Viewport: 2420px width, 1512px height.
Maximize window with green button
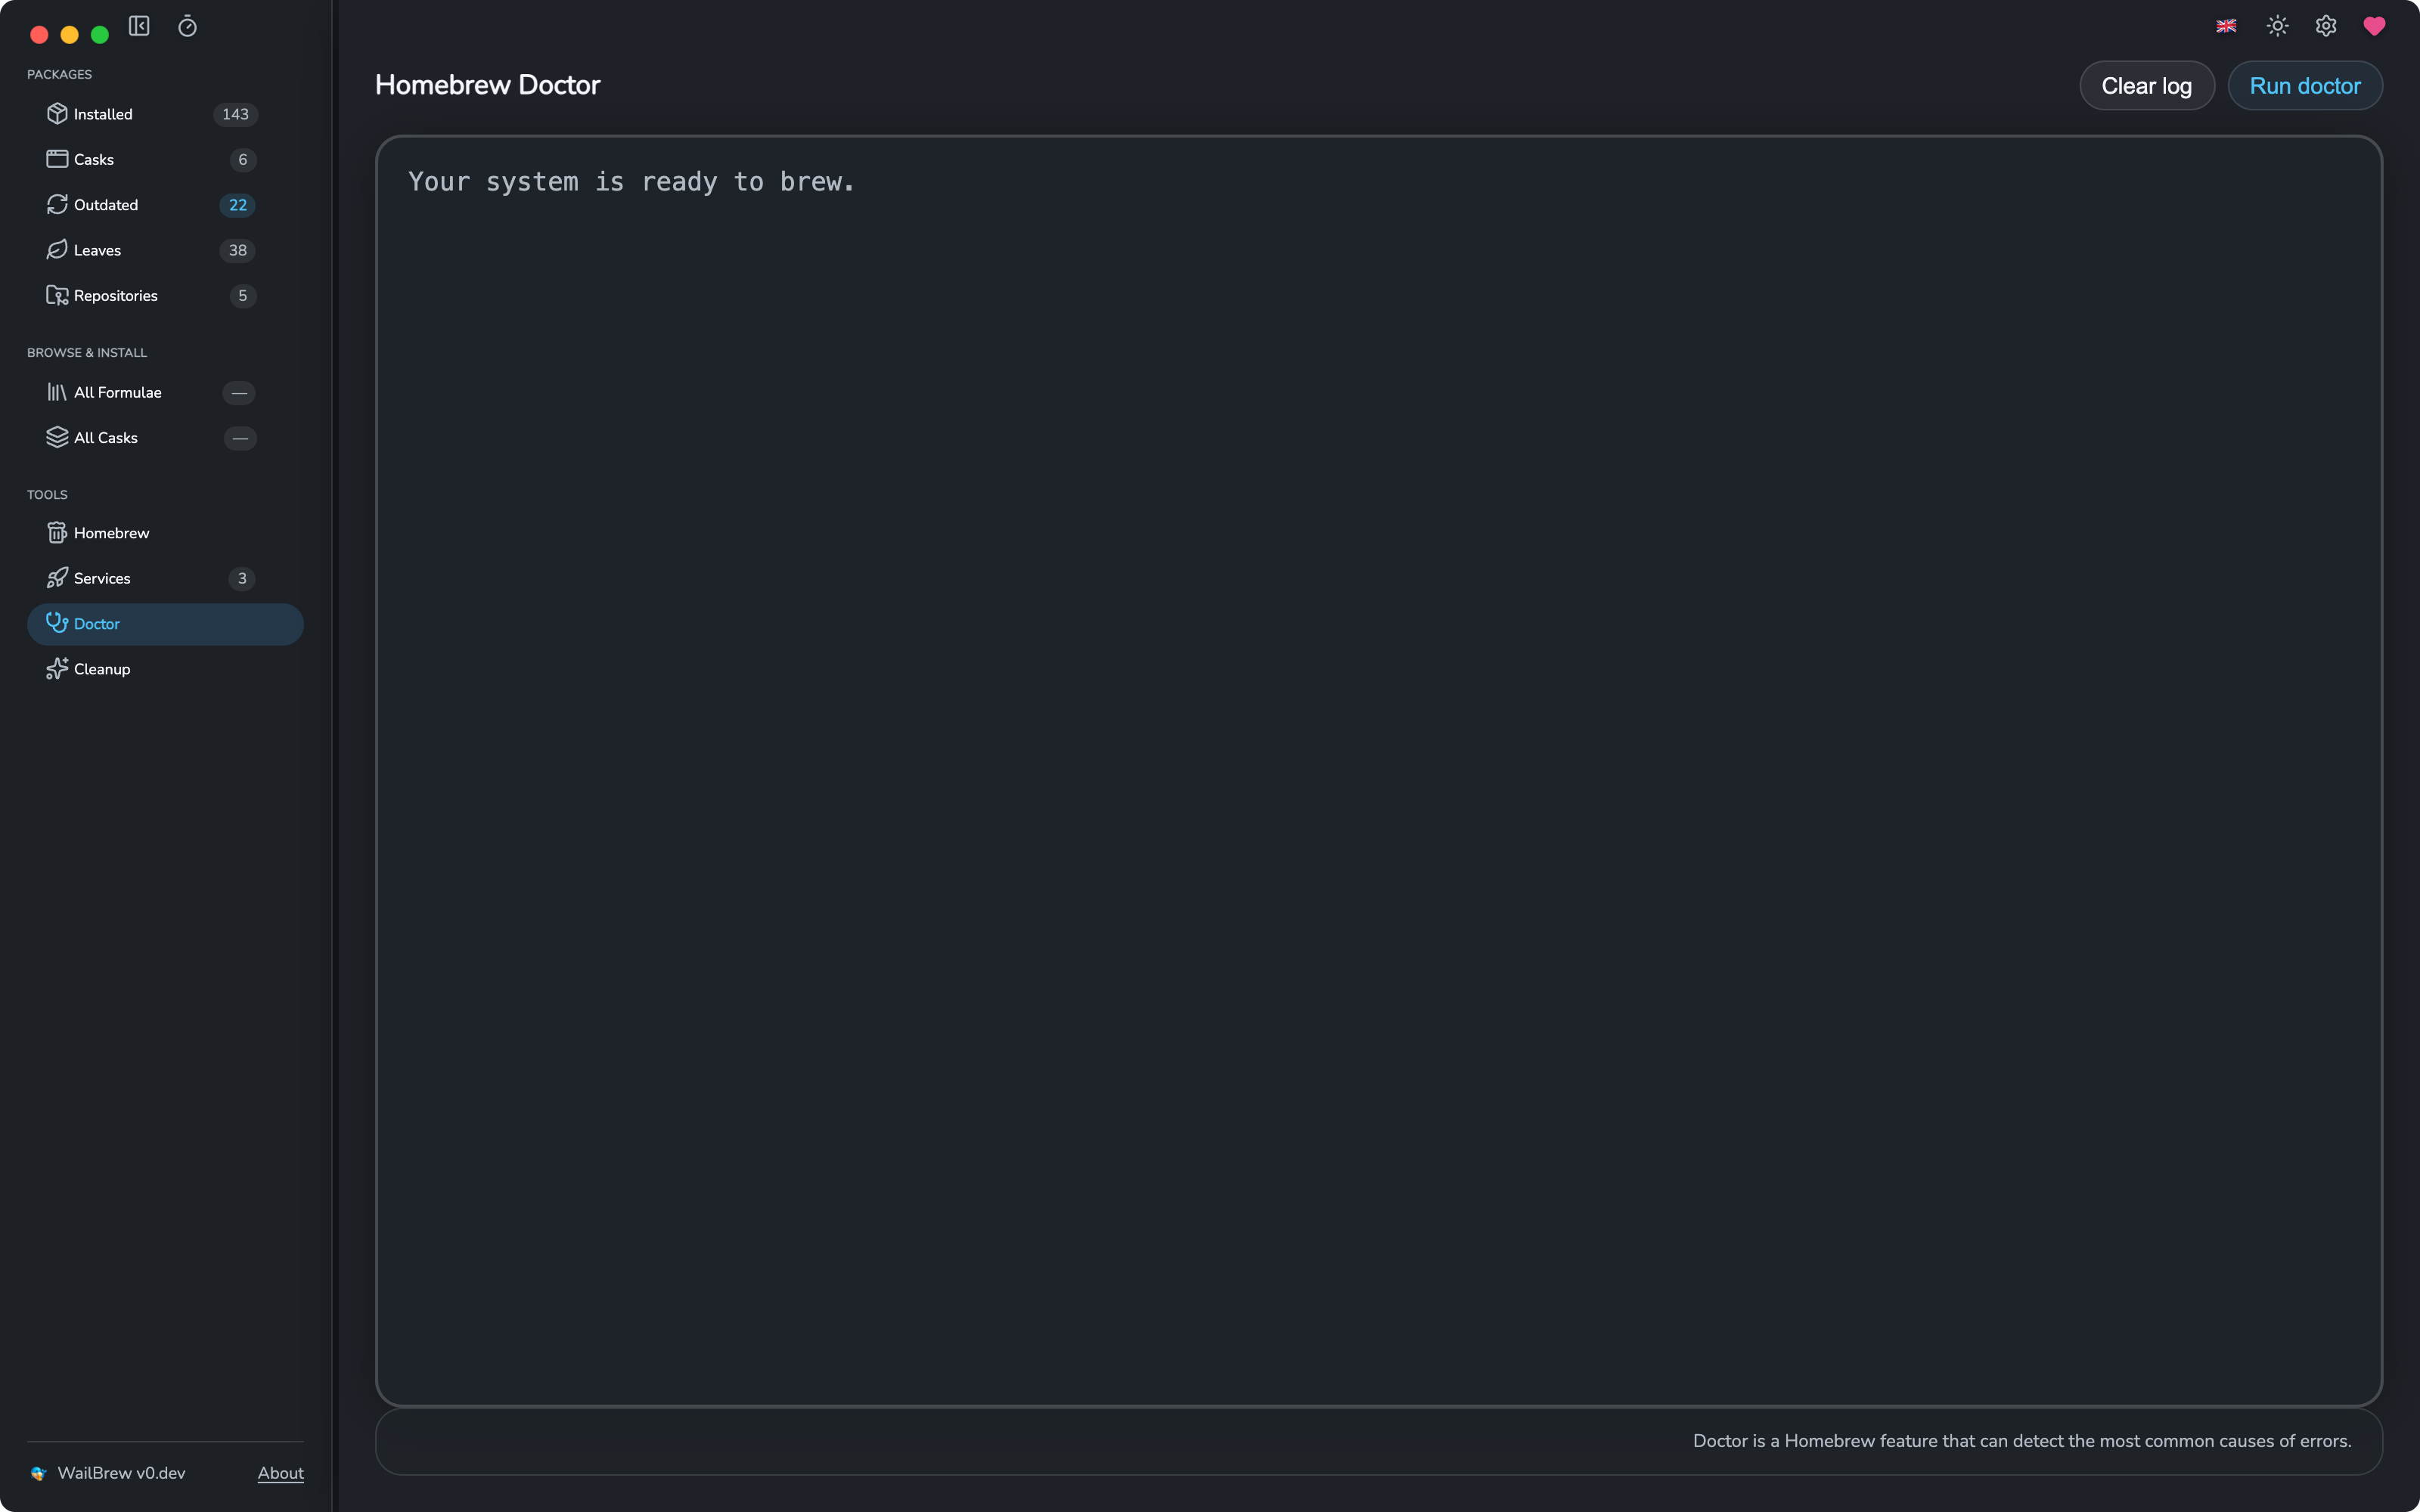pos(100,35)
